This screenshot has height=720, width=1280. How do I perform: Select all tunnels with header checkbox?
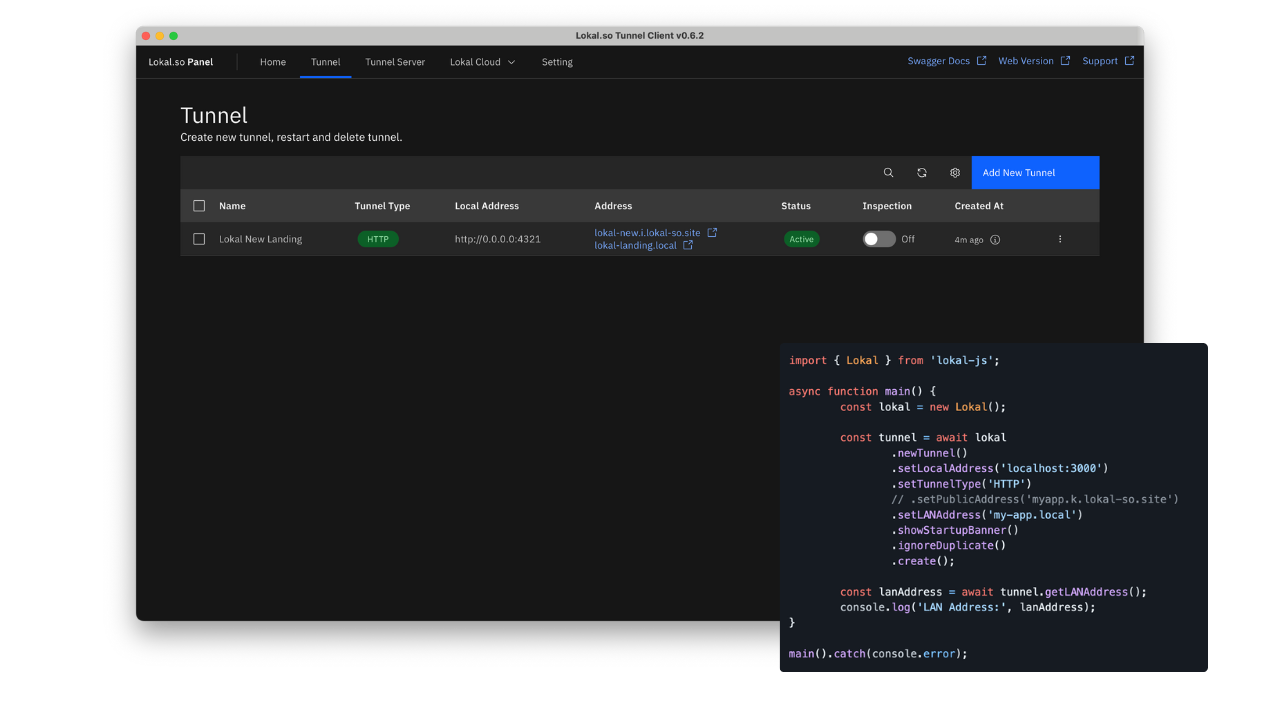click(199, 206)
